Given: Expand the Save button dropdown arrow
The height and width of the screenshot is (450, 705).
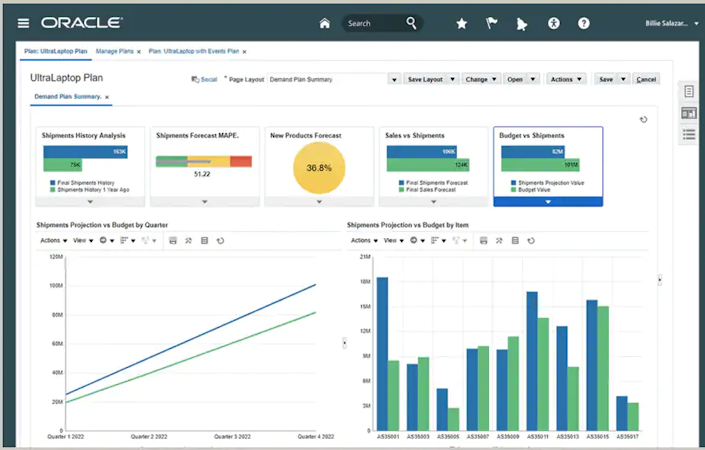Looking at the screenshot, I should 623,79.
